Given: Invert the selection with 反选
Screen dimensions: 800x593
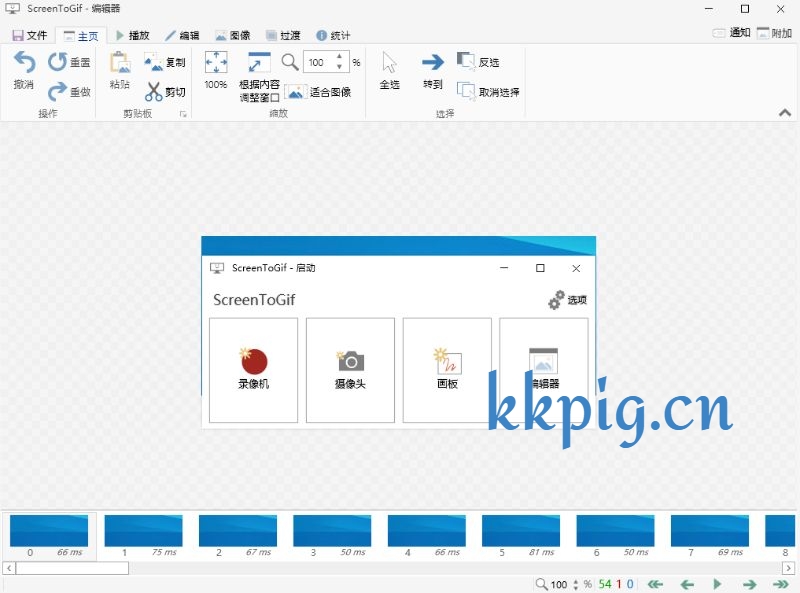Looking at the screenshot, I should (478, 62).
